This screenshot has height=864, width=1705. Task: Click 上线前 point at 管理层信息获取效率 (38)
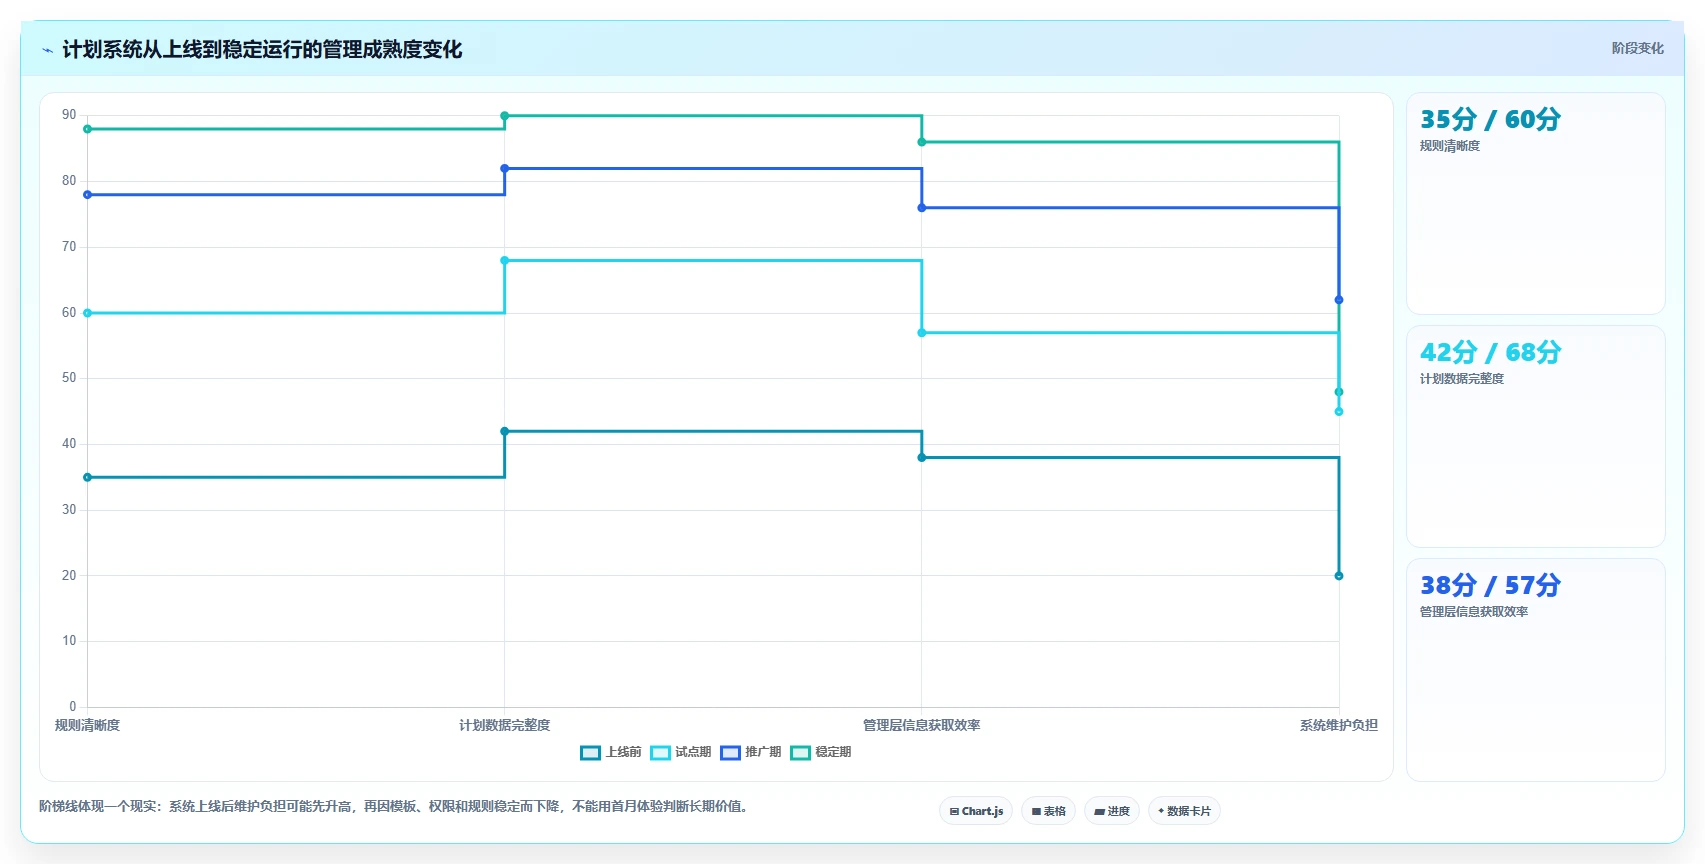pyautogui.click(x=922, y=458)
